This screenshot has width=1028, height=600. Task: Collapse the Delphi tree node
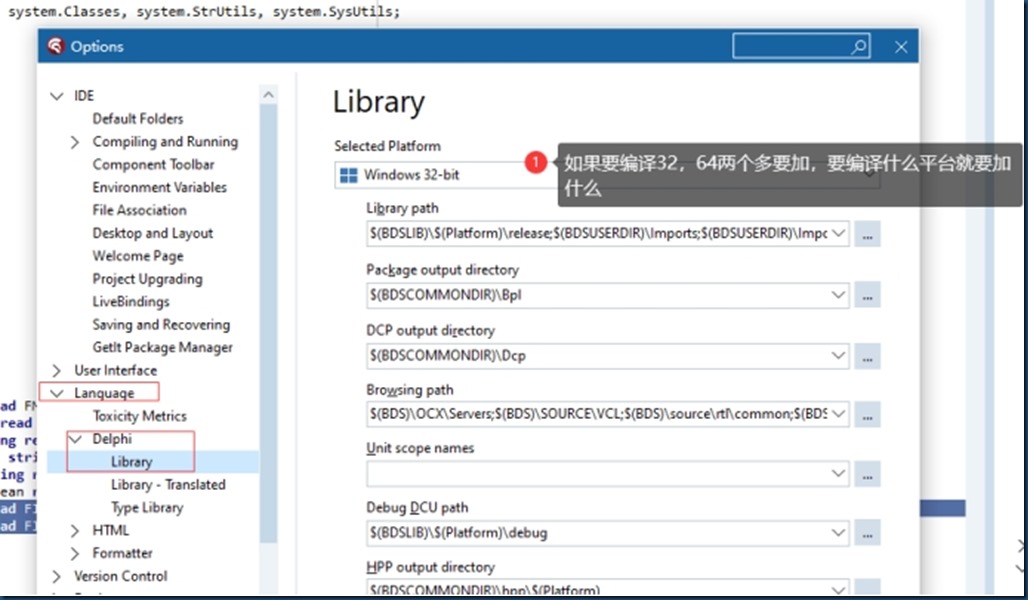point(75,439)
